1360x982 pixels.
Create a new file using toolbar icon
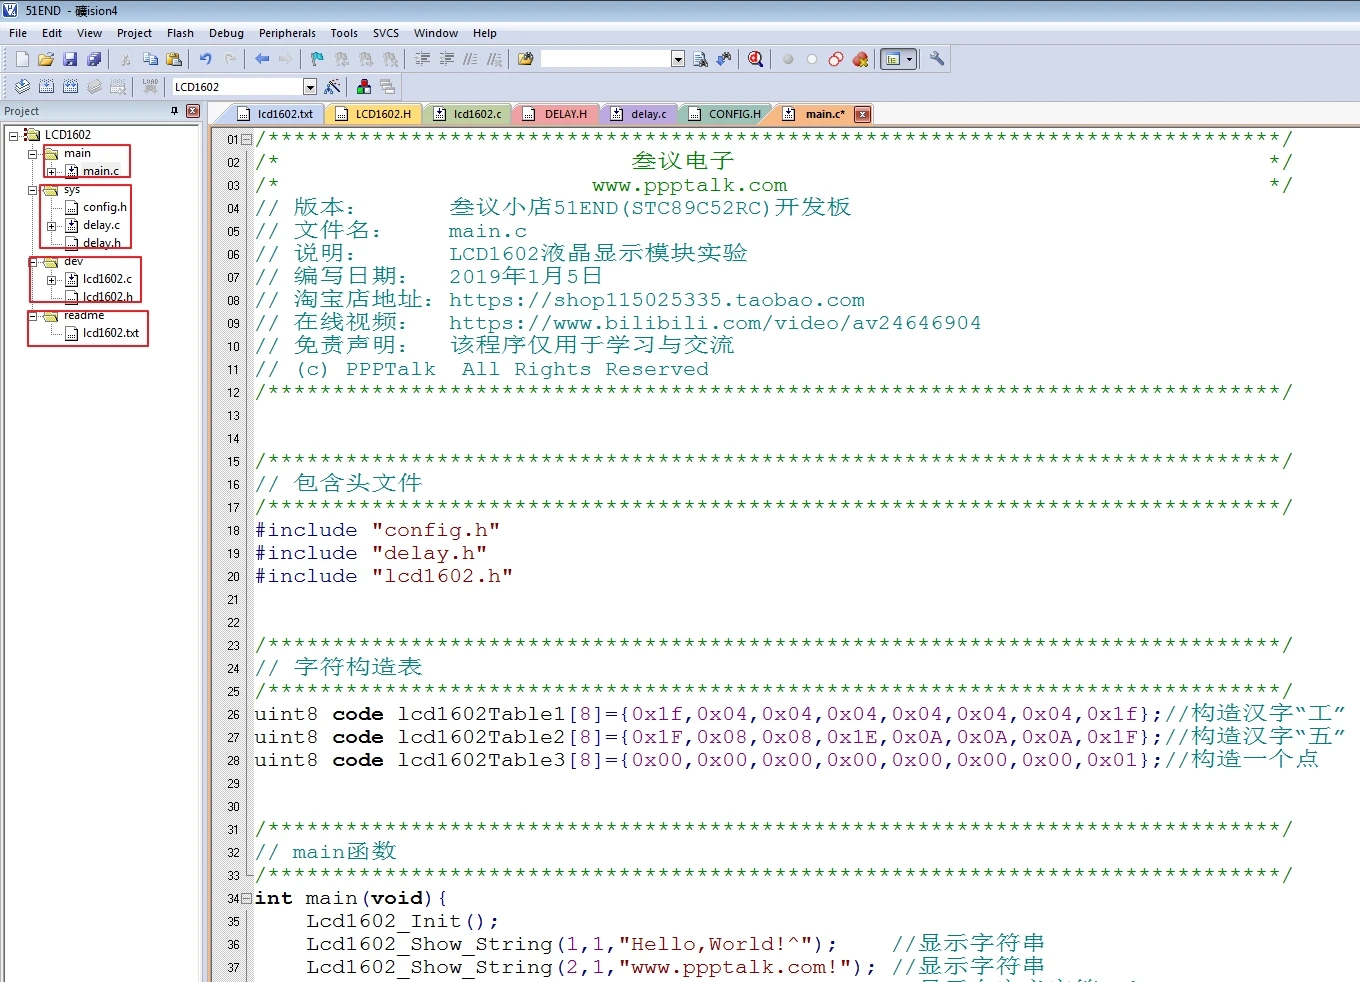(x=22, y=59)
